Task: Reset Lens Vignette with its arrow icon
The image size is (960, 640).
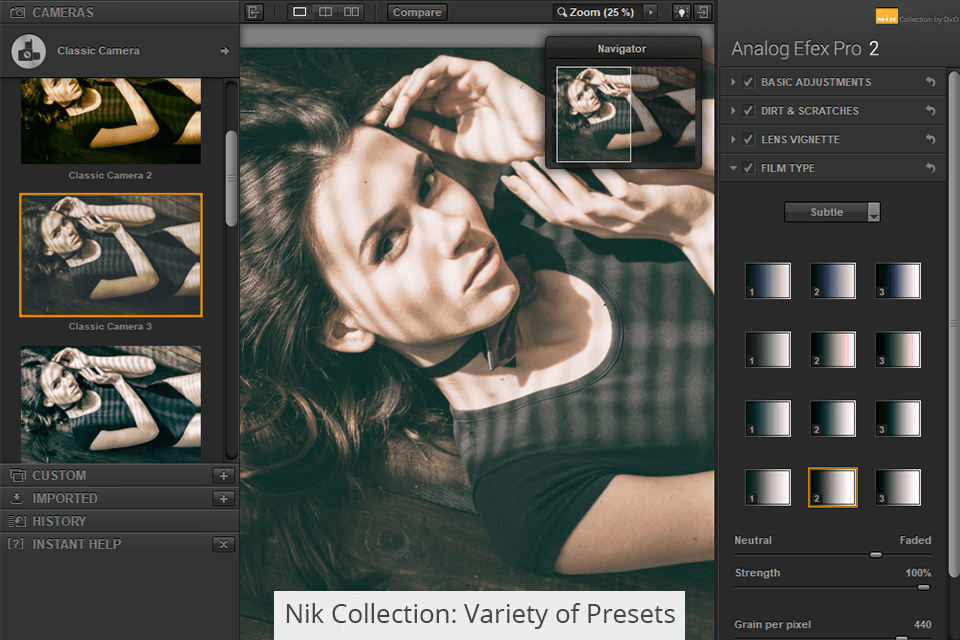Action: tap(931, 140)
